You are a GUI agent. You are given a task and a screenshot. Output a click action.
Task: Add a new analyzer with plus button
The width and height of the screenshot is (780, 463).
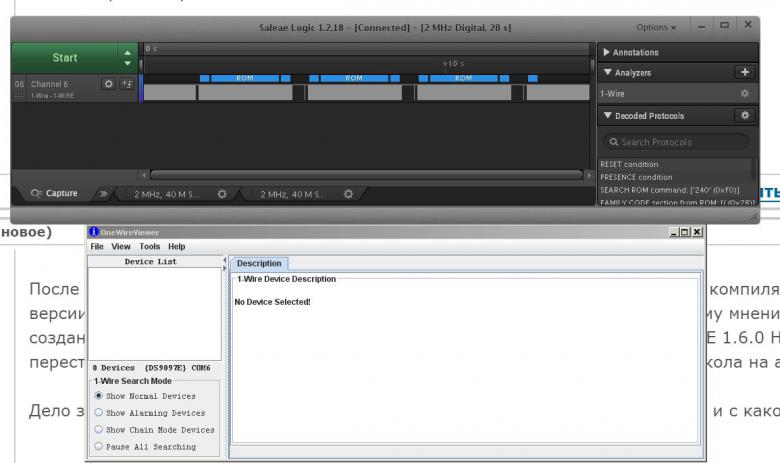point(745,72)
